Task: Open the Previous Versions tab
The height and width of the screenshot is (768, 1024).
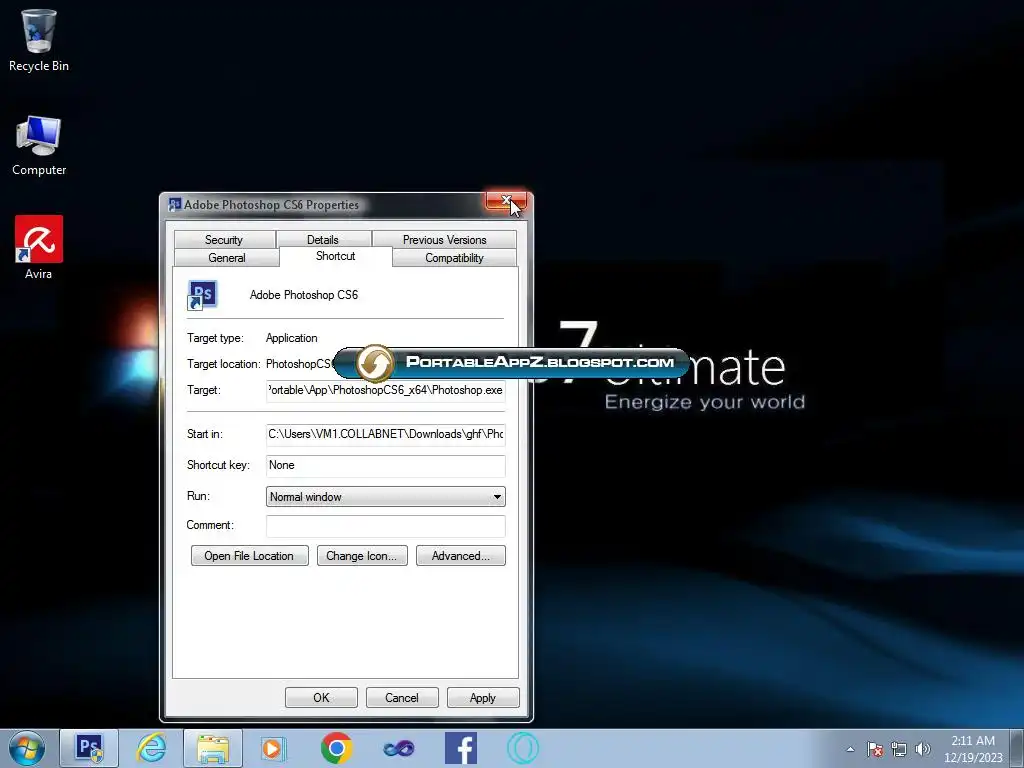Action: click(444, 240)
